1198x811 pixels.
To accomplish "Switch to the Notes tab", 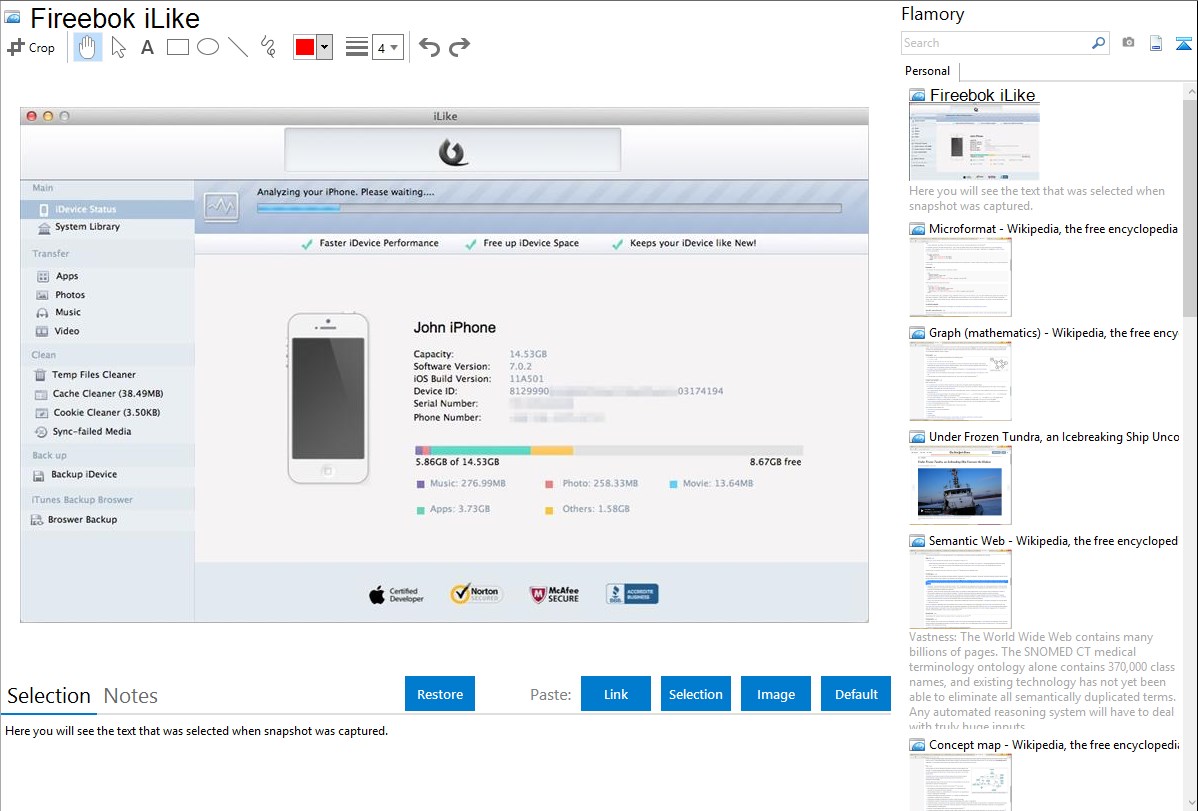I will [x=131, y=696].
